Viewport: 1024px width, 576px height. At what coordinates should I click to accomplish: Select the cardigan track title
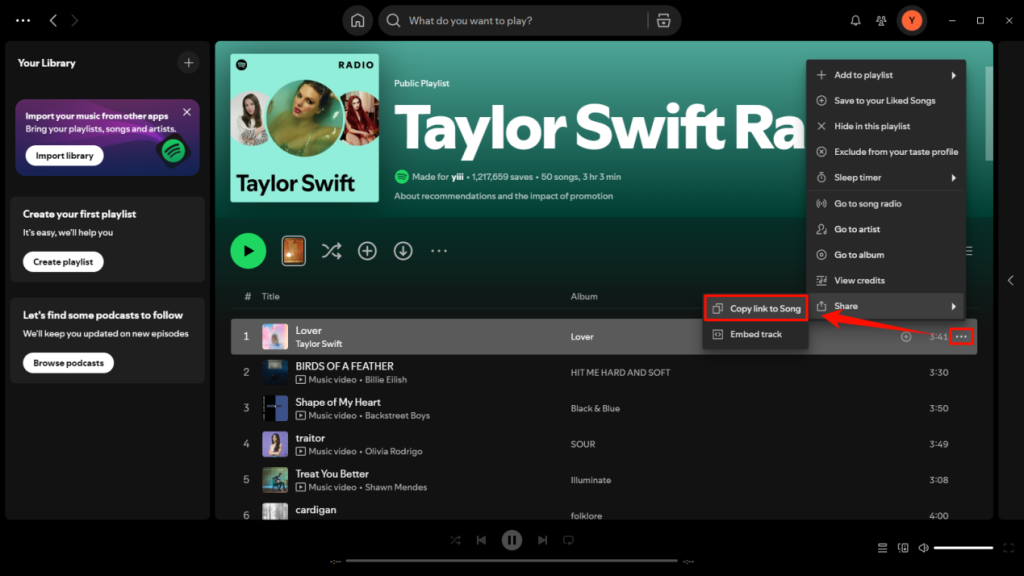click(x=315, y=510)
